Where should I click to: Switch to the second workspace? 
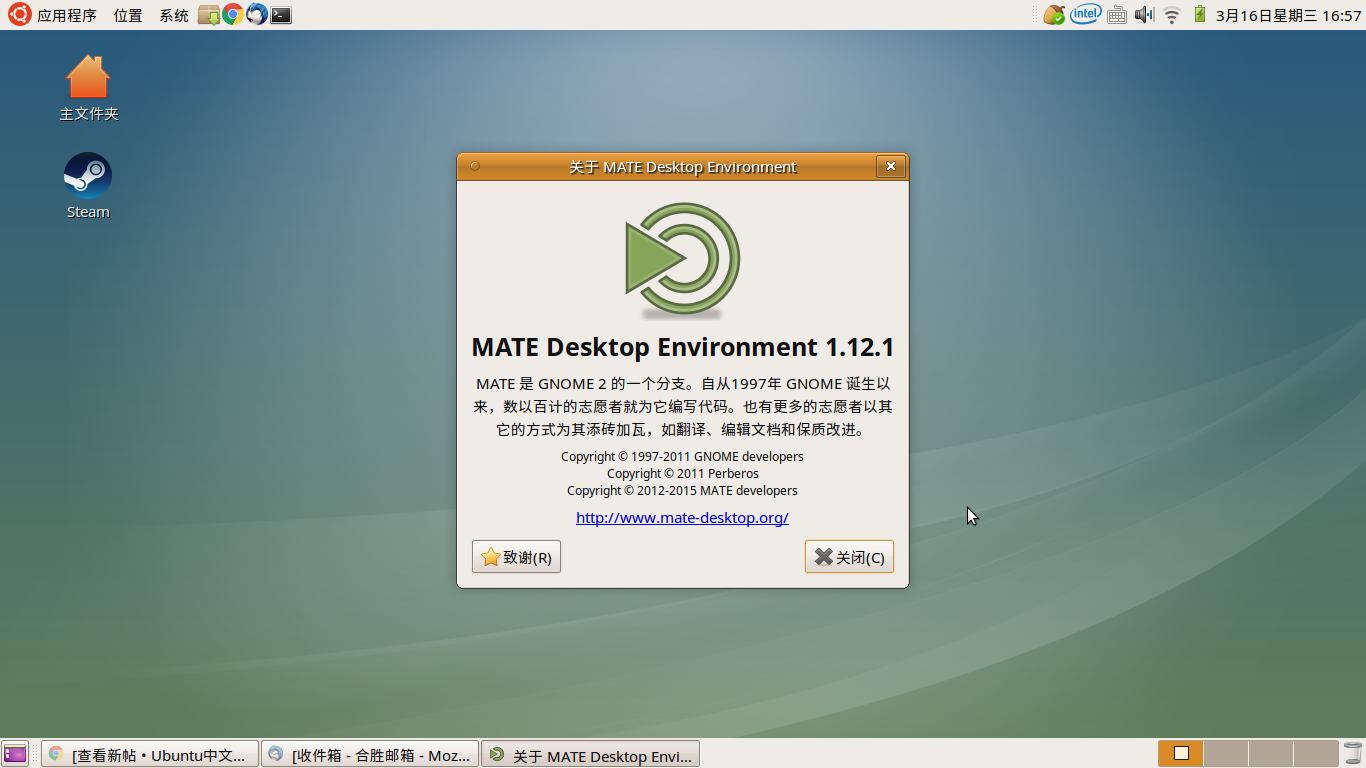[1226, 754]
